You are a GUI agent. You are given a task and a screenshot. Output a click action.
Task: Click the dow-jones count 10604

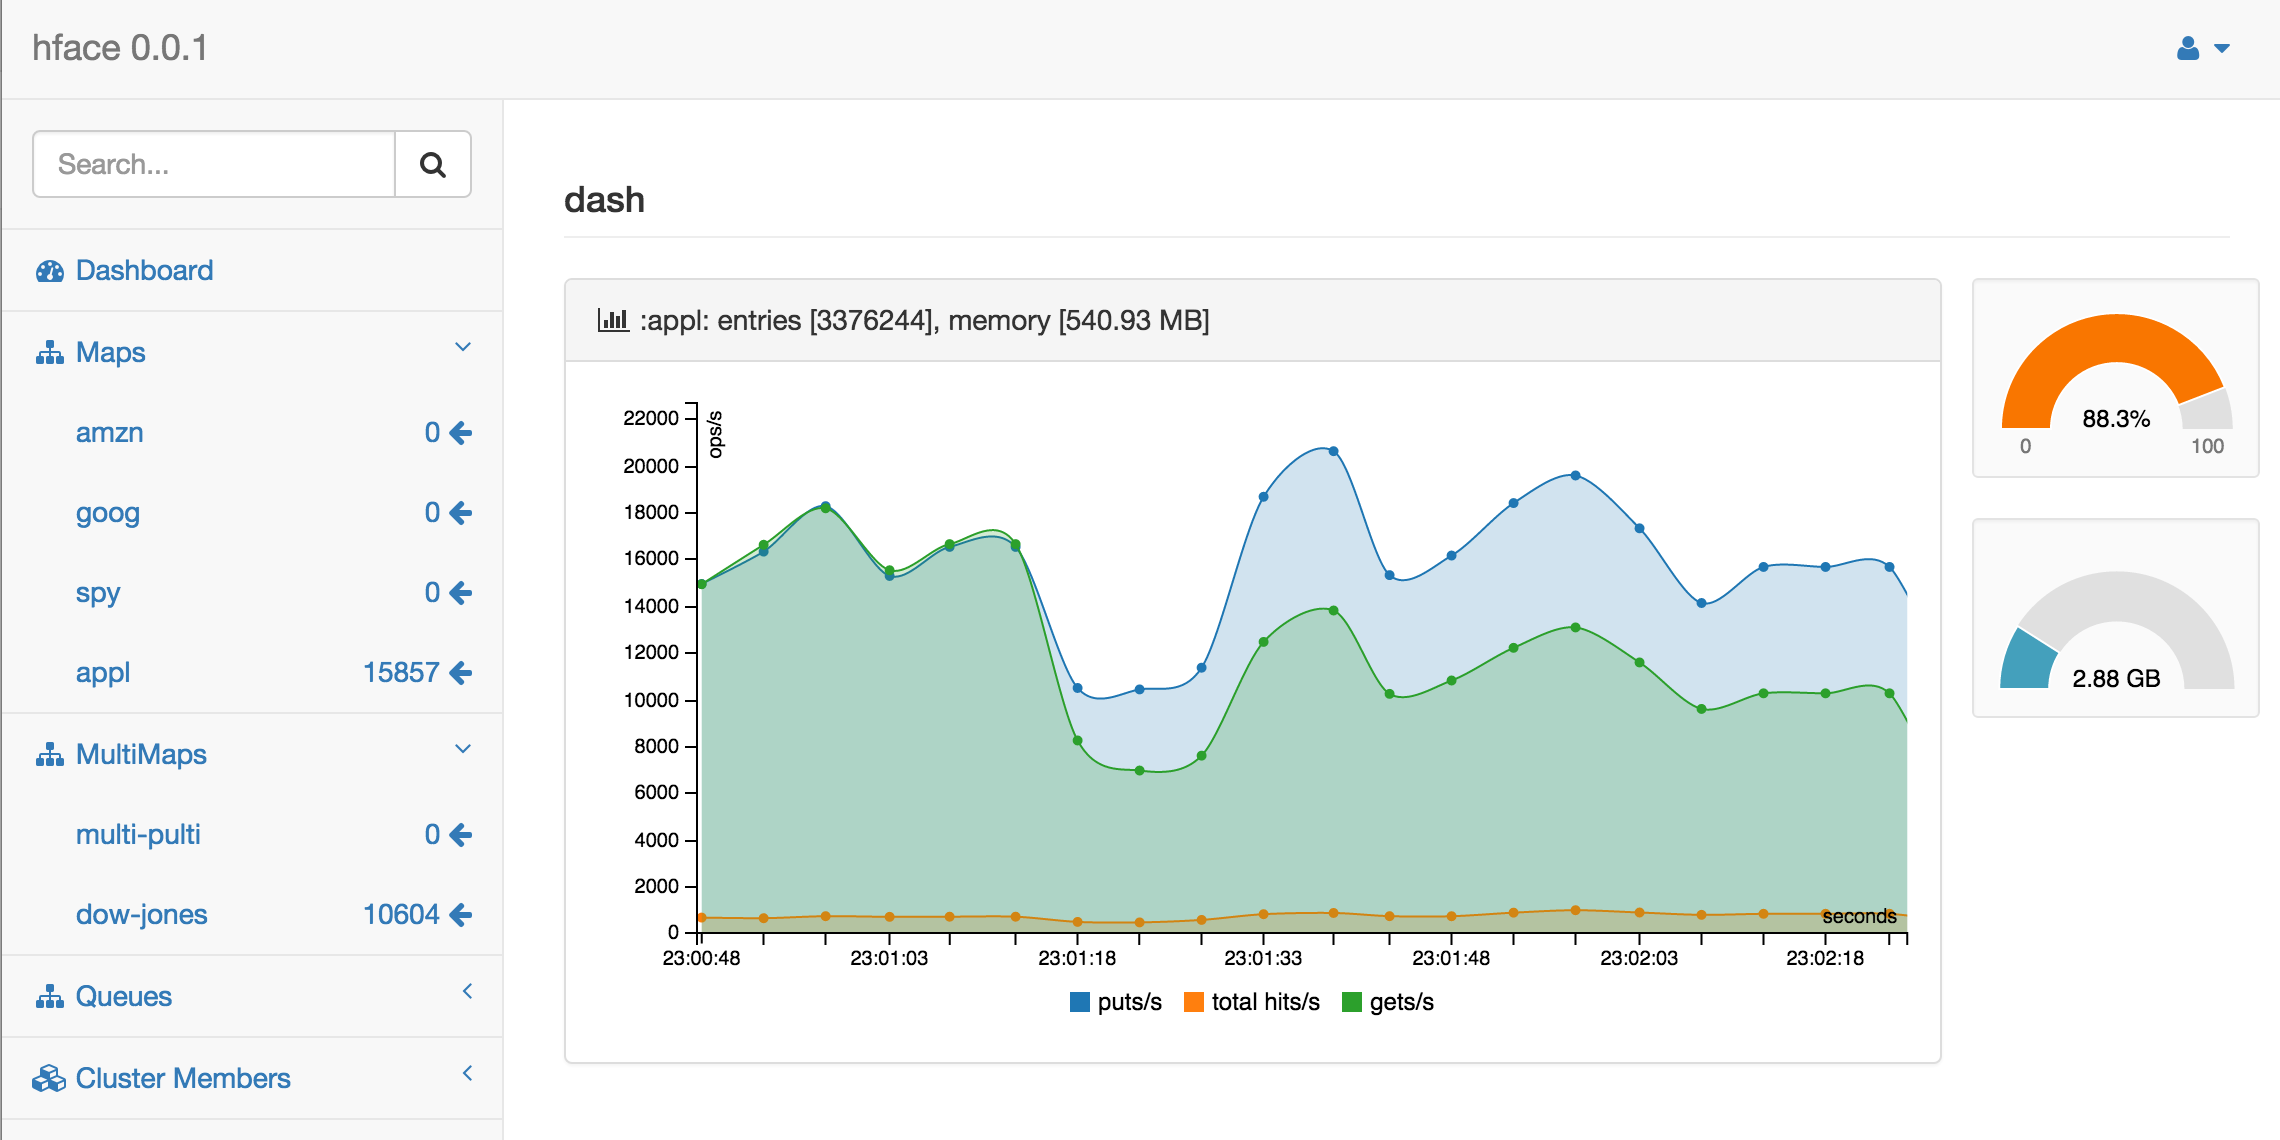[x=401, y=914]
